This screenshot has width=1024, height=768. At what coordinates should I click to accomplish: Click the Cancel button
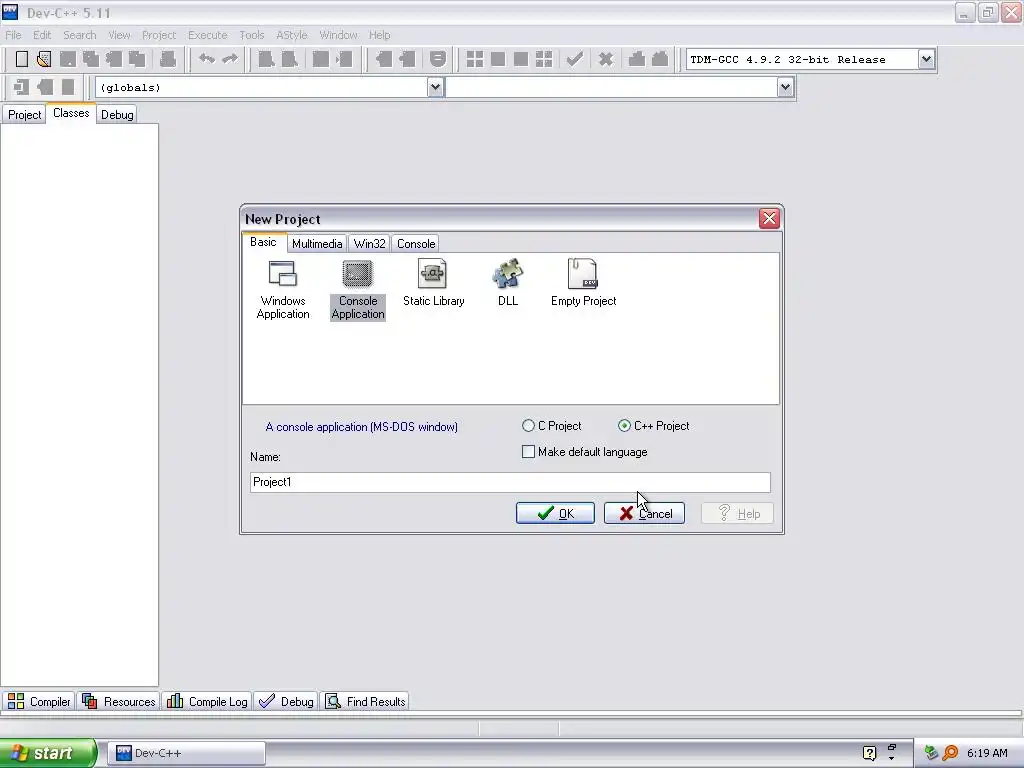644,513
